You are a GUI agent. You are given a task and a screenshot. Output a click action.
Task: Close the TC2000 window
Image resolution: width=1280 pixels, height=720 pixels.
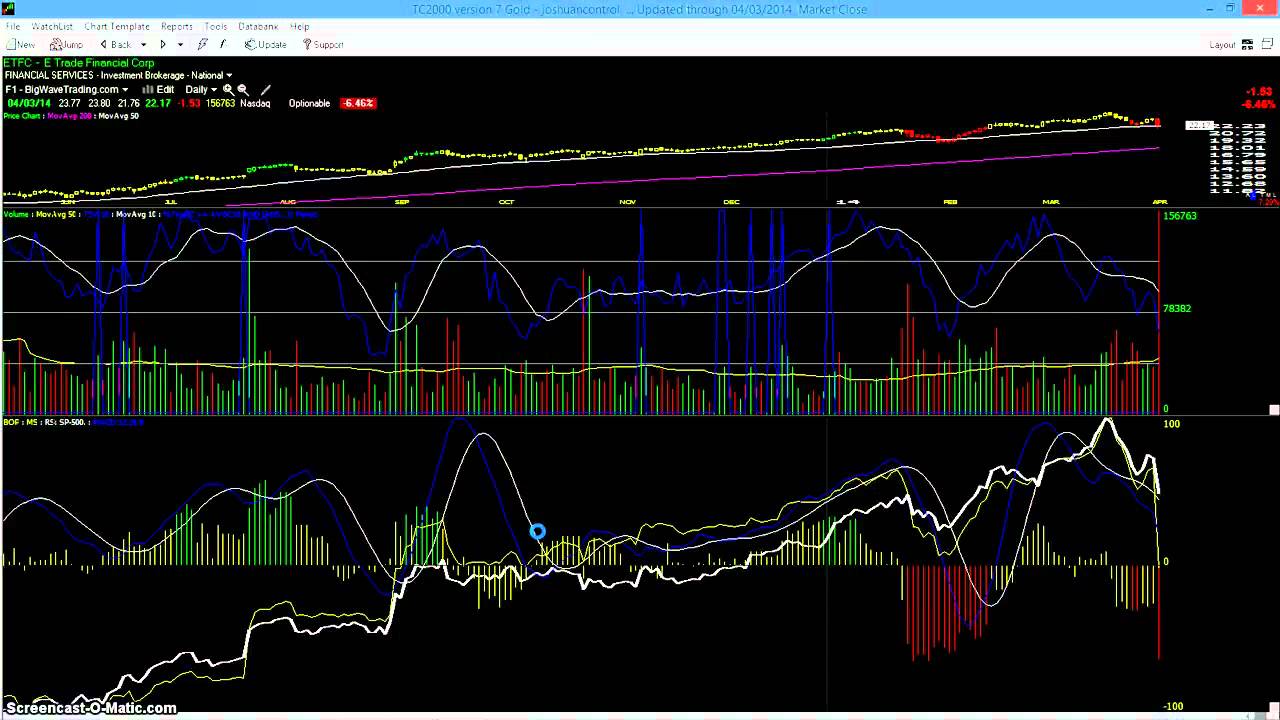1258,9
